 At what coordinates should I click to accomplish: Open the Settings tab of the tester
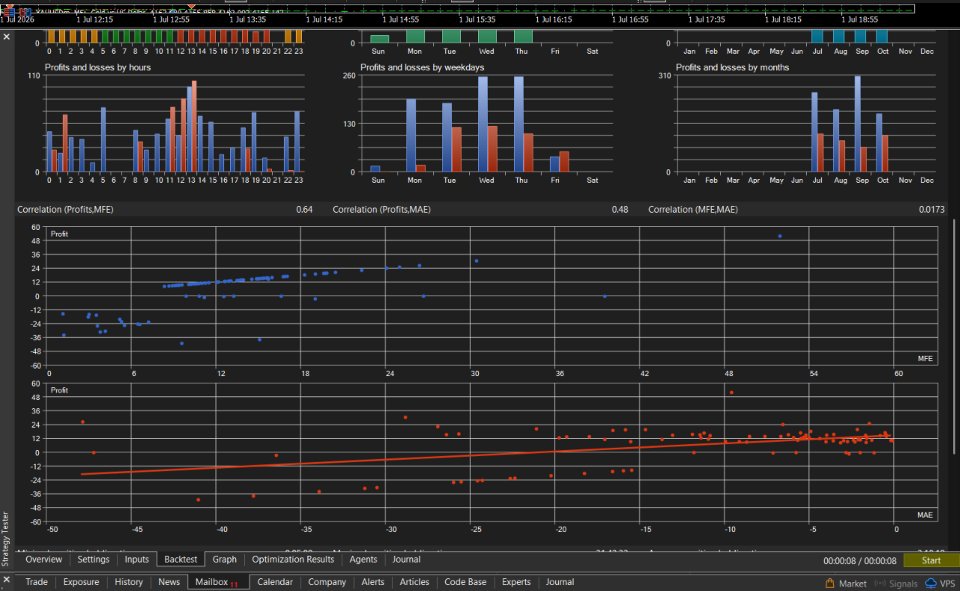[93, 559]
